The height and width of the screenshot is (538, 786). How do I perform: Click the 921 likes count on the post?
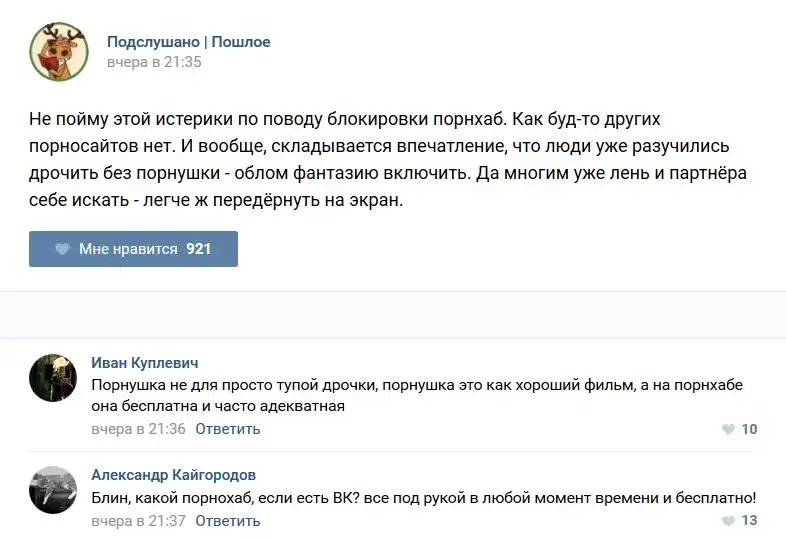point(199,249)
